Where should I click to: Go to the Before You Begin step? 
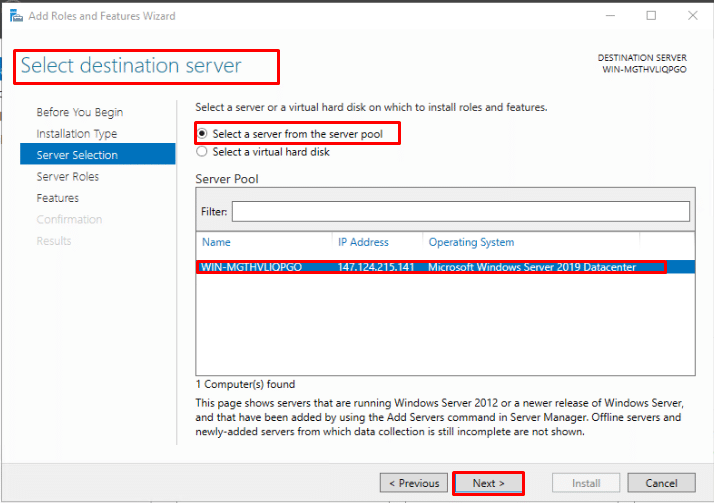pos(80,112)
